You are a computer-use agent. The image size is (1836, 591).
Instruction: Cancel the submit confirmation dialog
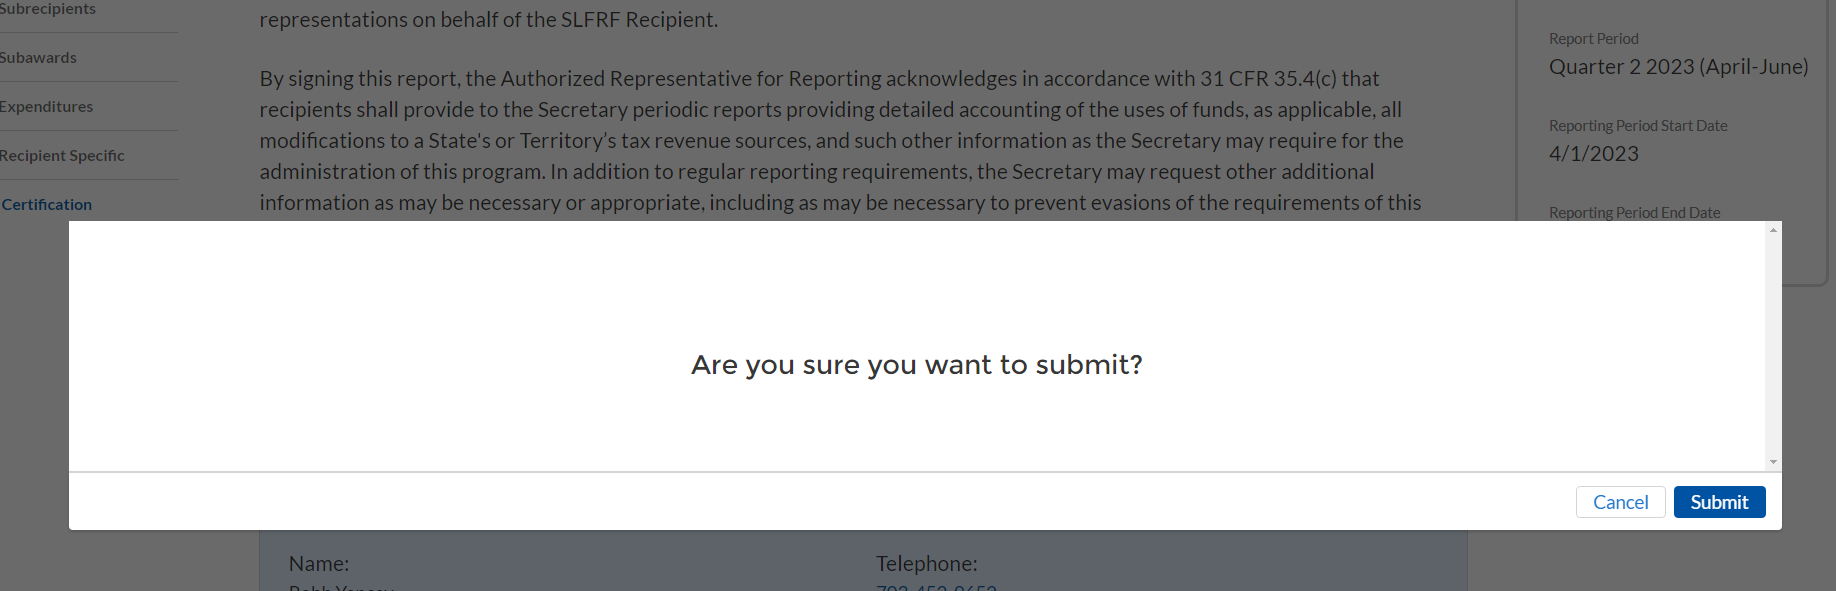pos(1620,502)
